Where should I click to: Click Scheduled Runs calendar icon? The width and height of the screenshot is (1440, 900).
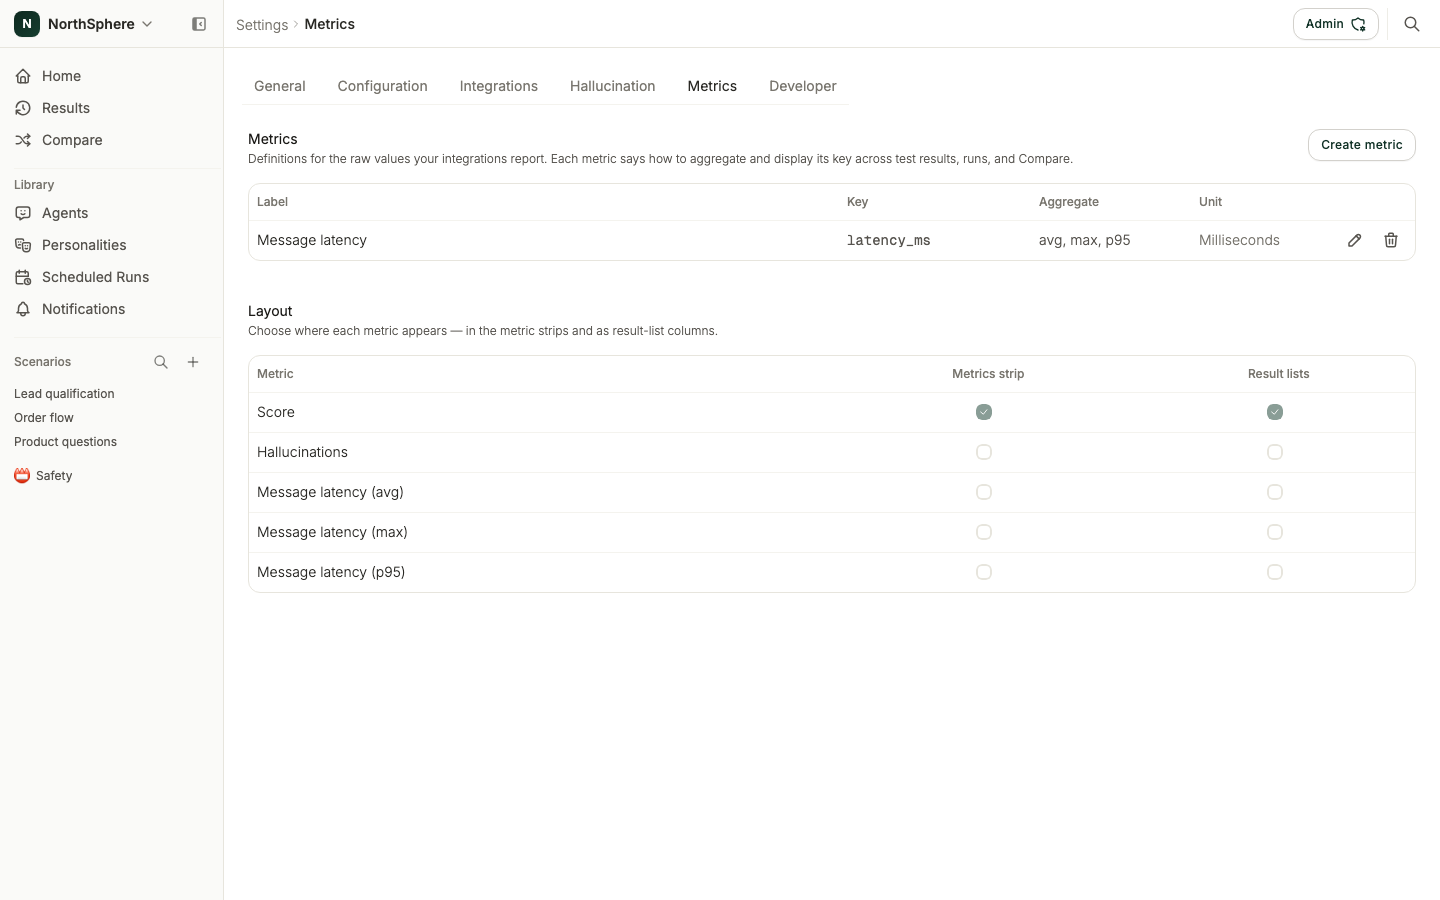point(23,277)
